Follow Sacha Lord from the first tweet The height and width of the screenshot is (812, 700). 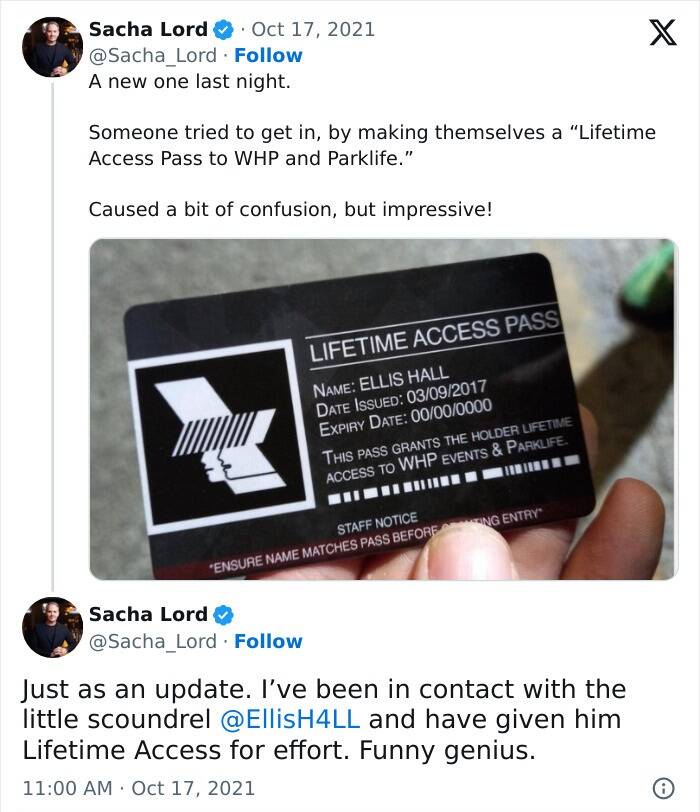pos(268,55)
